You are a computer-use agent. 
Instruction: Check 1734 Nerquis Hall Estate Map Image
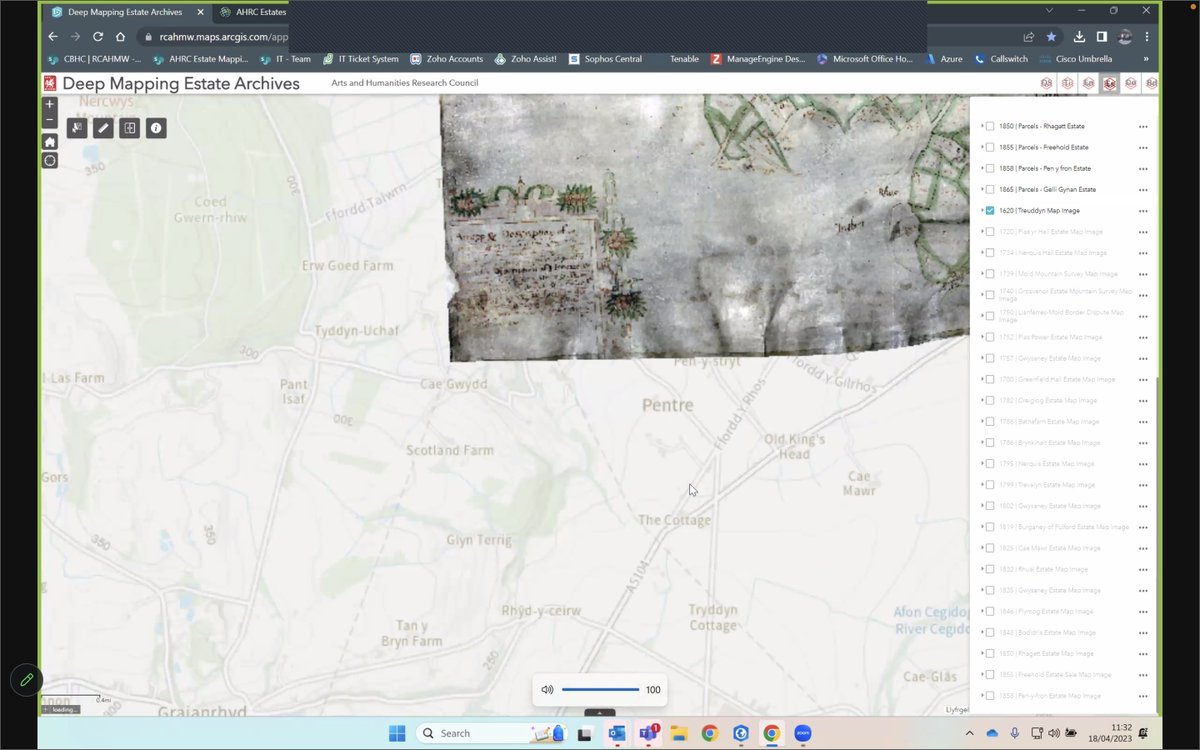(990, 253)
